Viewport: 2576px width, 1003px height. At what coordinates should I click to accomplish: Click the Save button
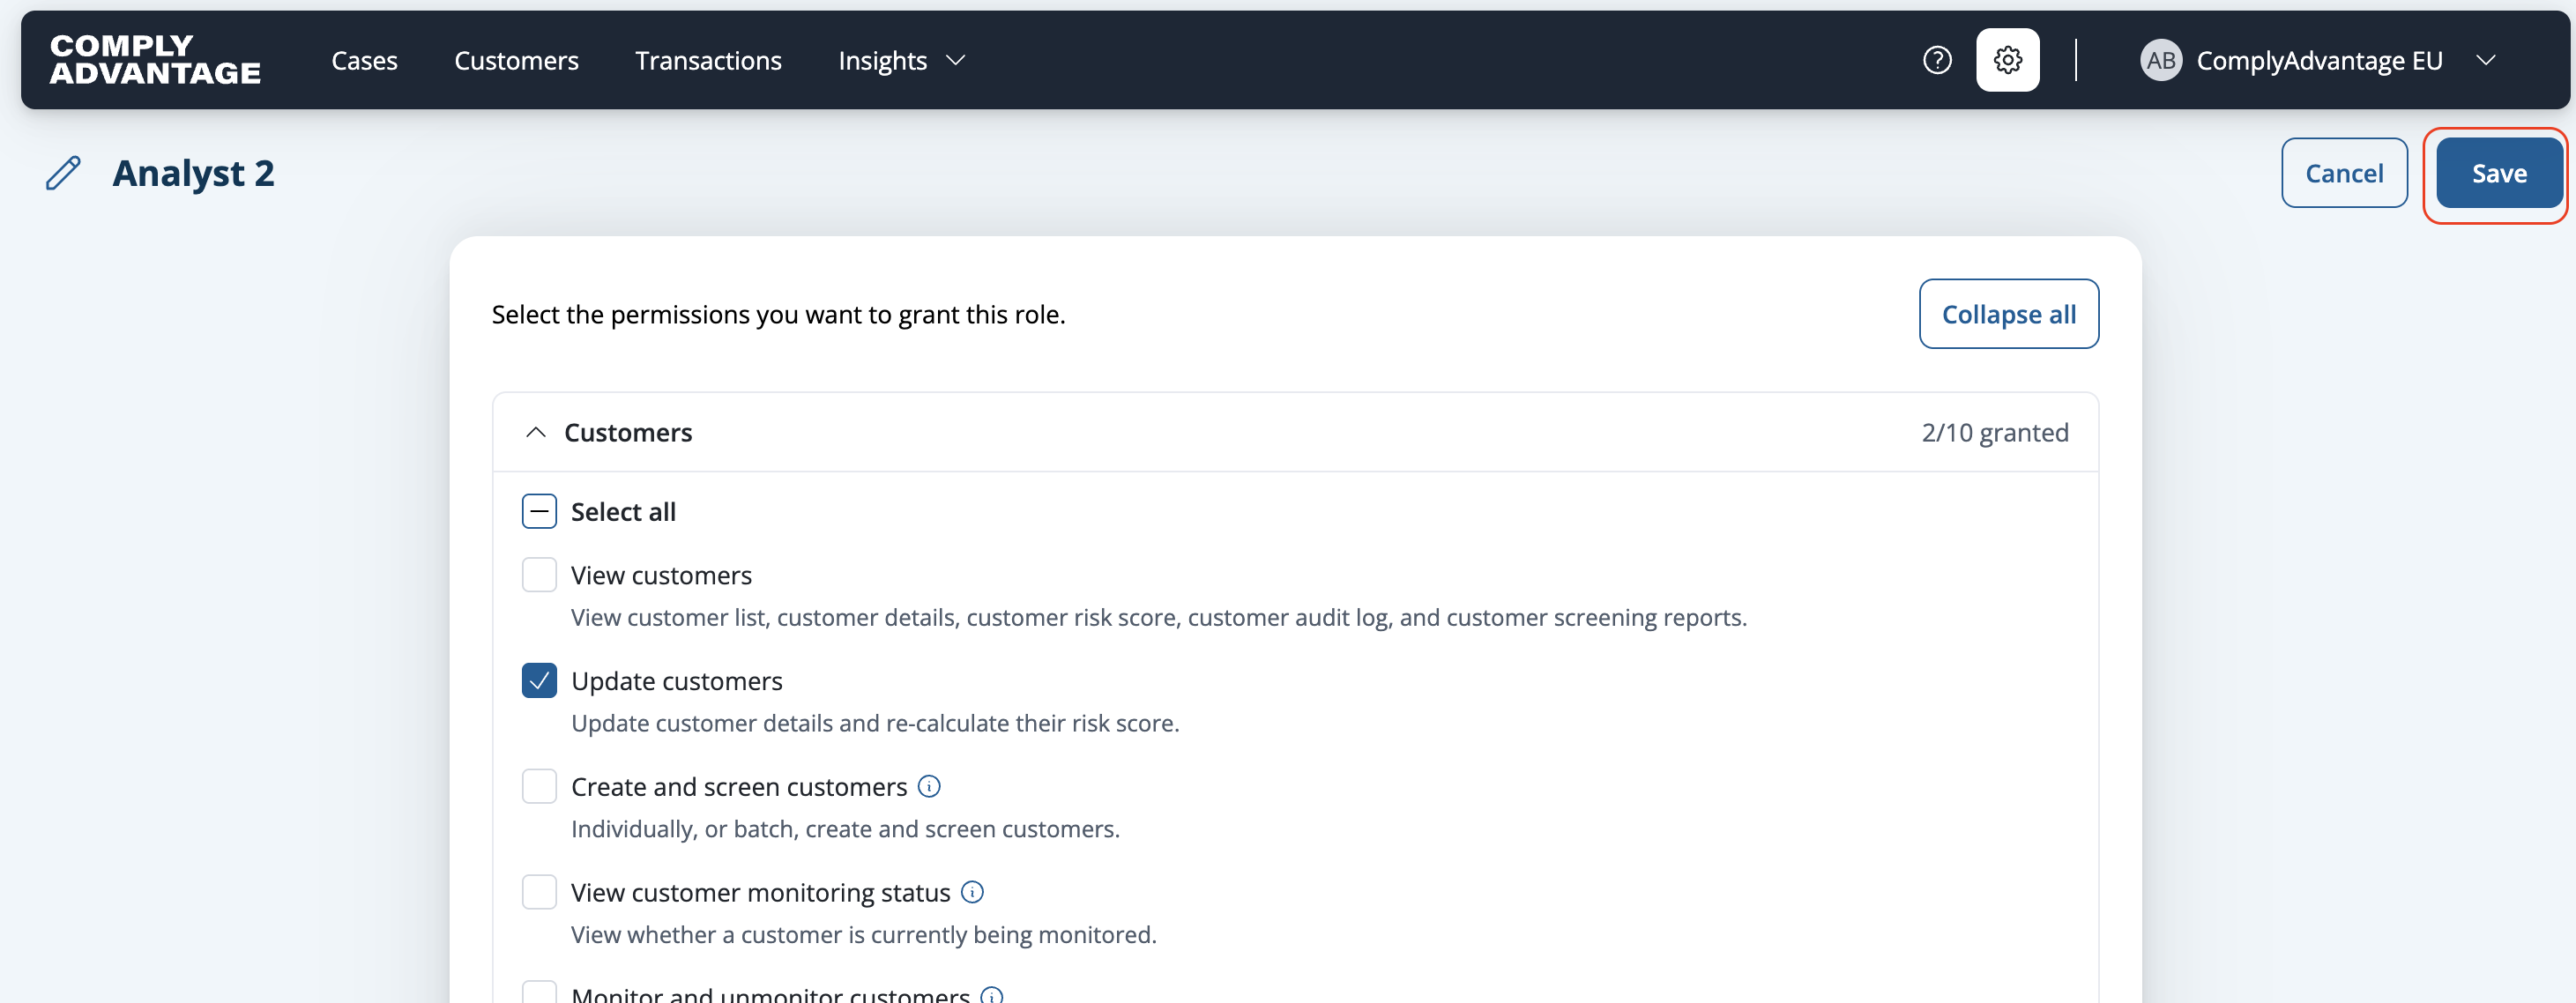[2499, 173]
